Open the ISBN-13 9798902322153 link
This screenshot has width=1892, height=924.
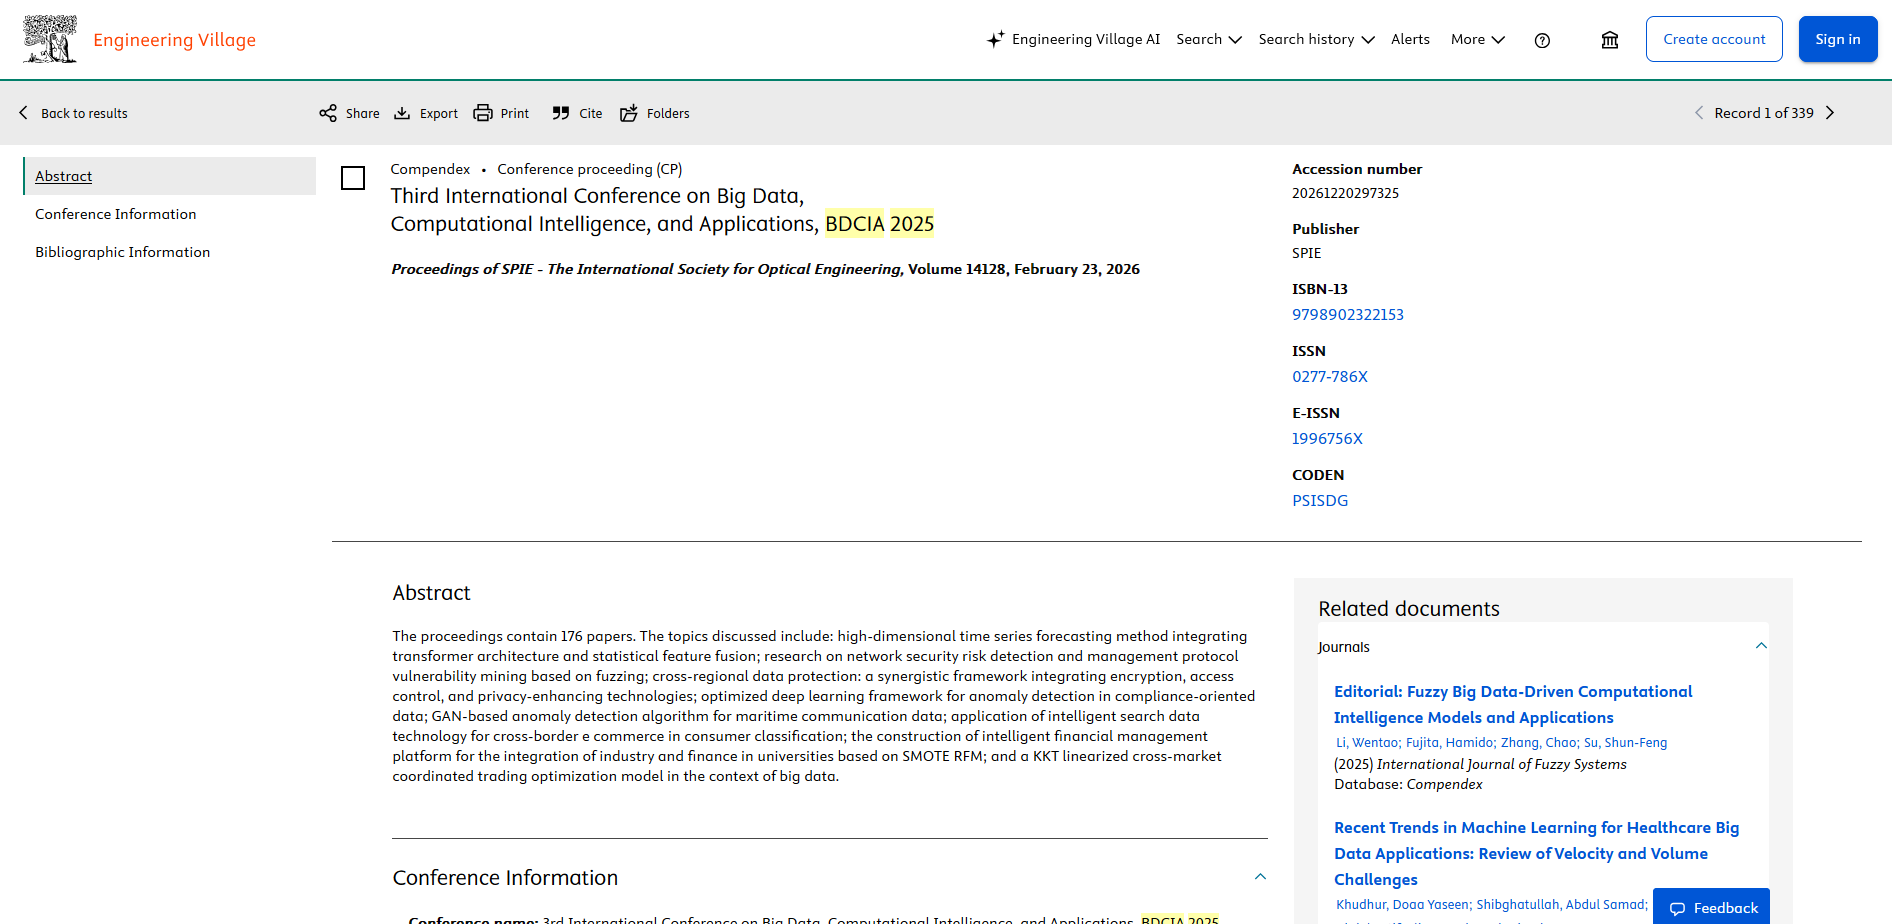pyautogui.click(x=1347, y=314)
